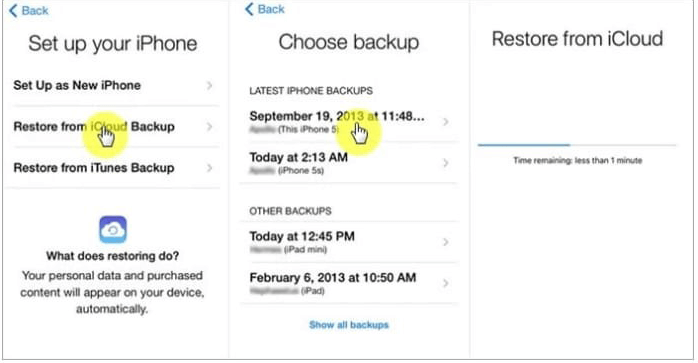Choose Restore from iTunes Backup option
Screen dimensions: 698x363
pos(113,168)
